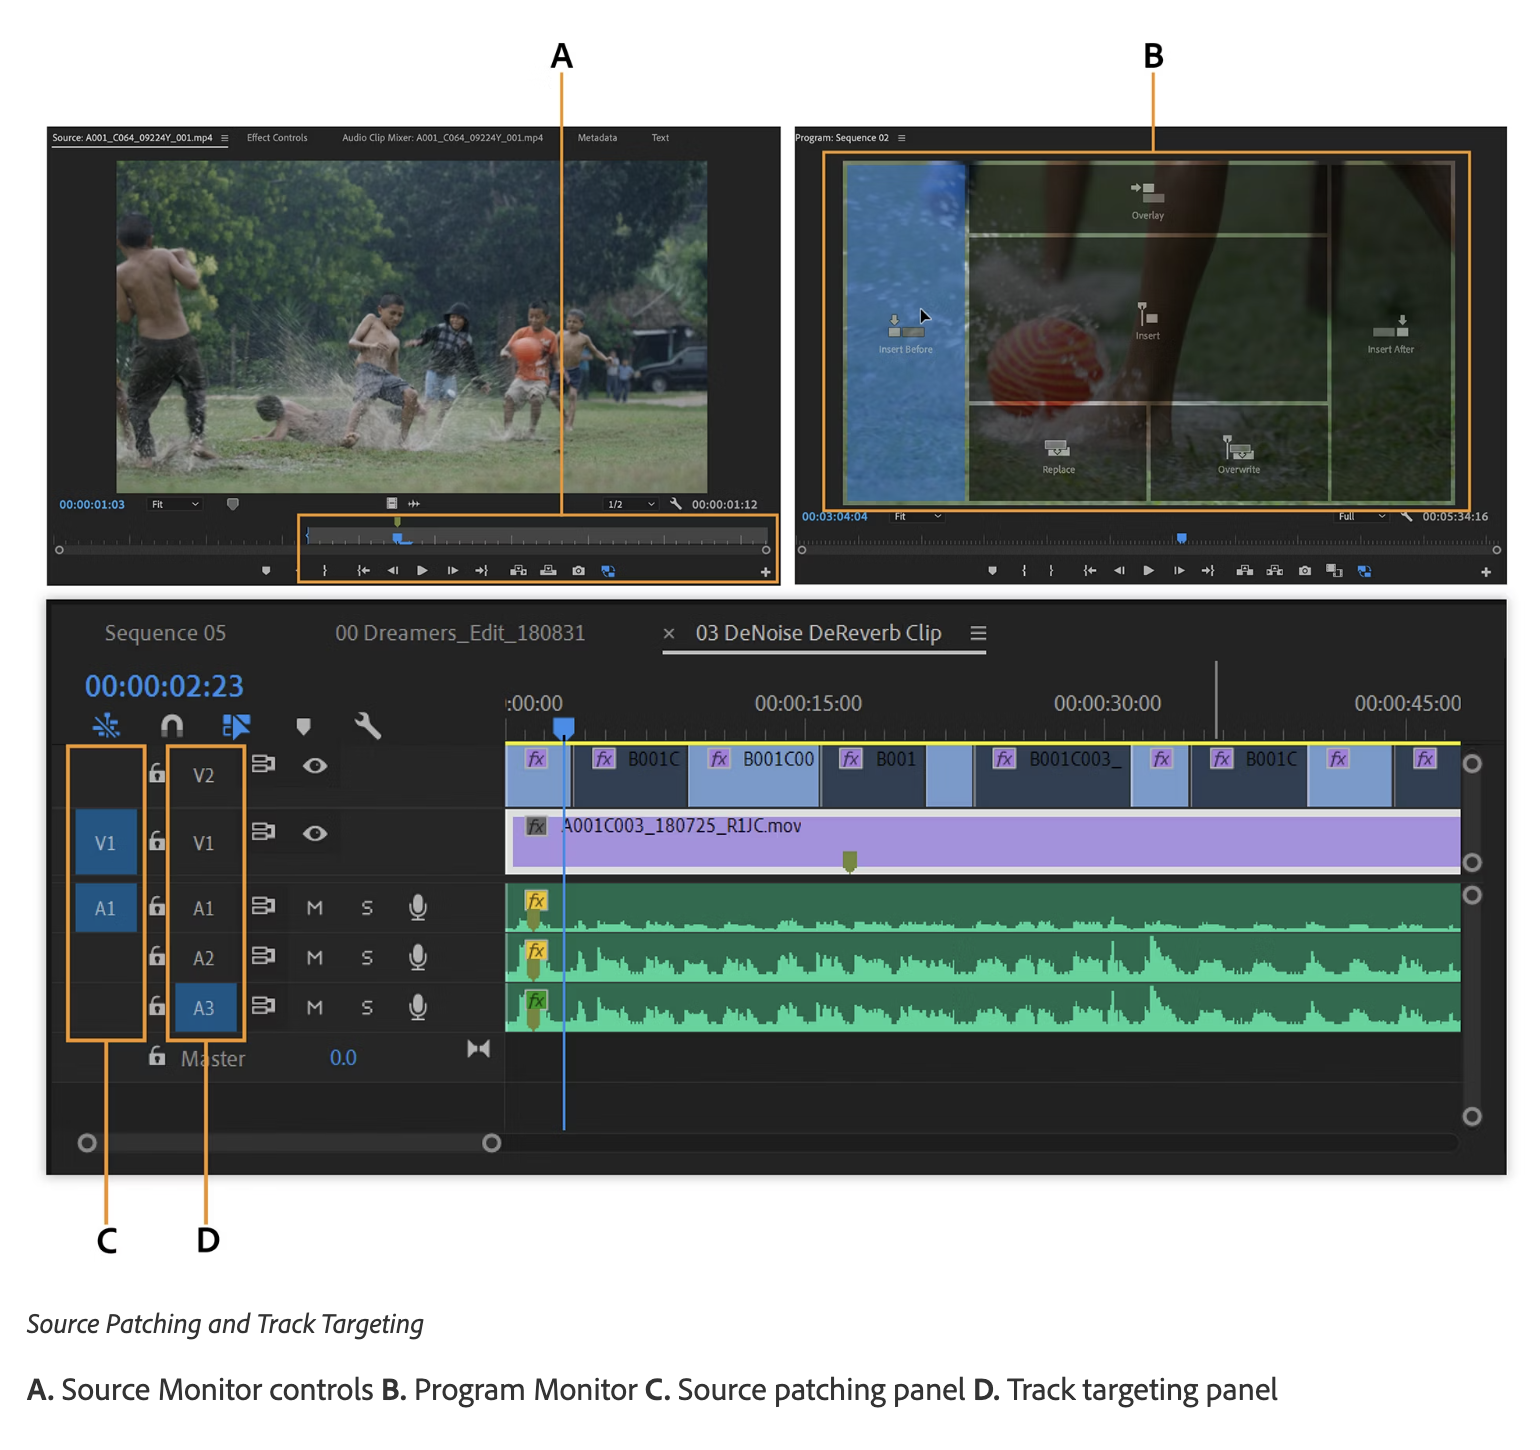This screenshot has width=1540, height=1450.
Task: Click the Insert icon in Source Monitor
Action: coord(518,570)
